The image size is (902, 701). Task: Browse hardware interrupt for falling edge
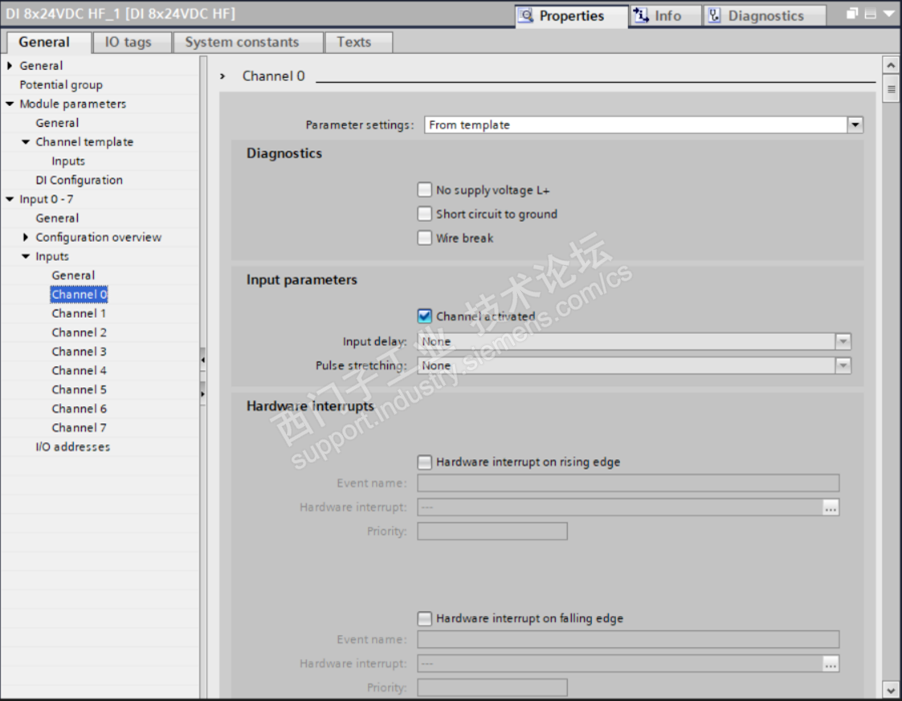830,664
